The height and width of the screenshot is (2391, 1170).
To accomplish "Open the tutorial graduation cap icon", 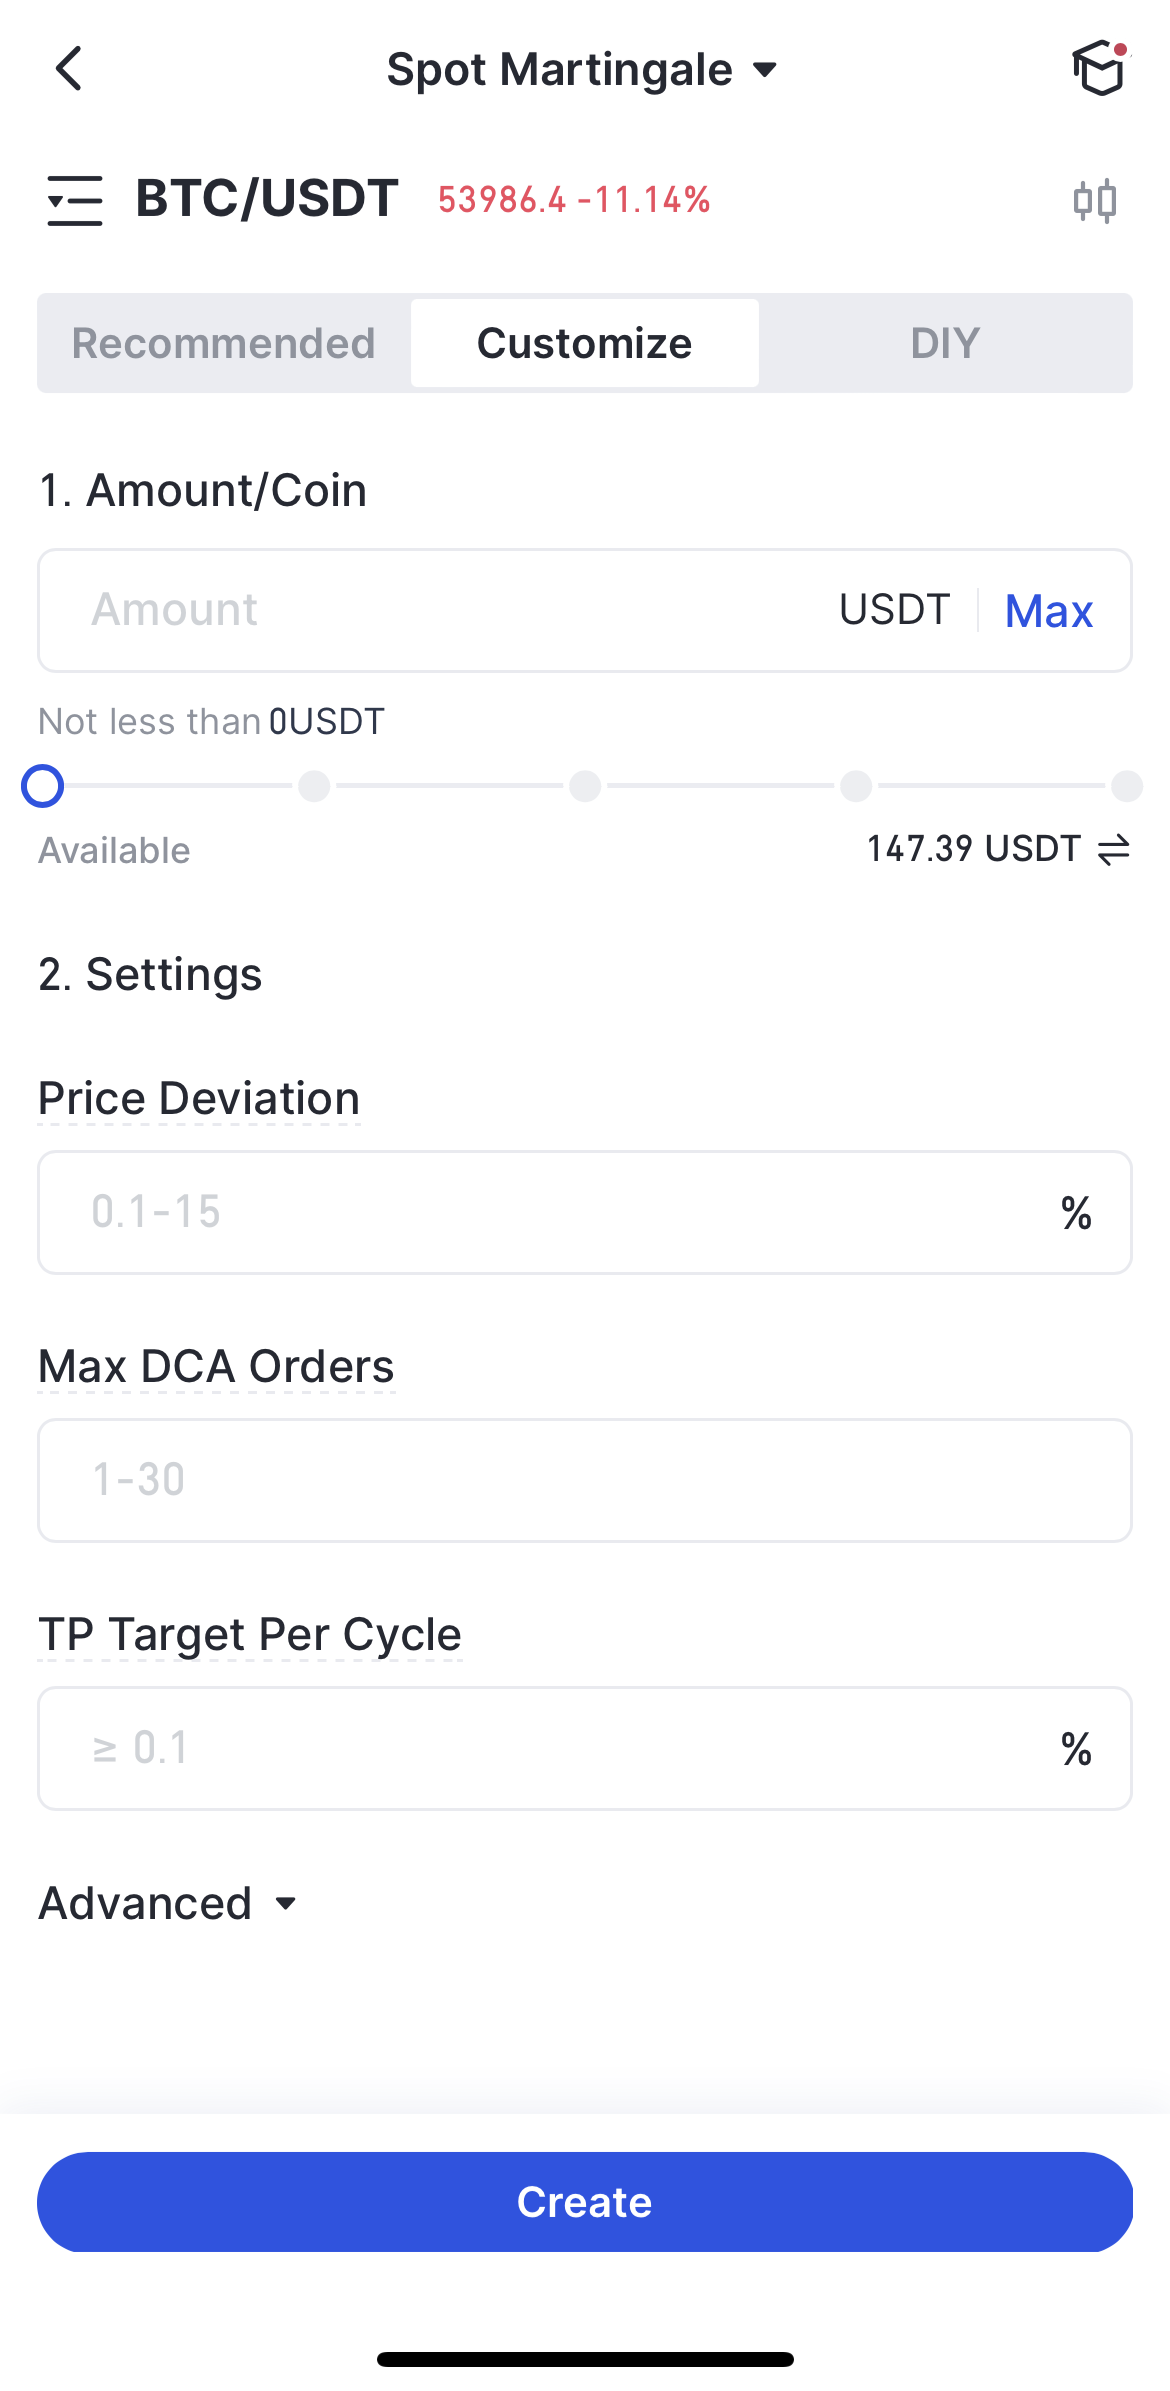I will click(1099, 69).
